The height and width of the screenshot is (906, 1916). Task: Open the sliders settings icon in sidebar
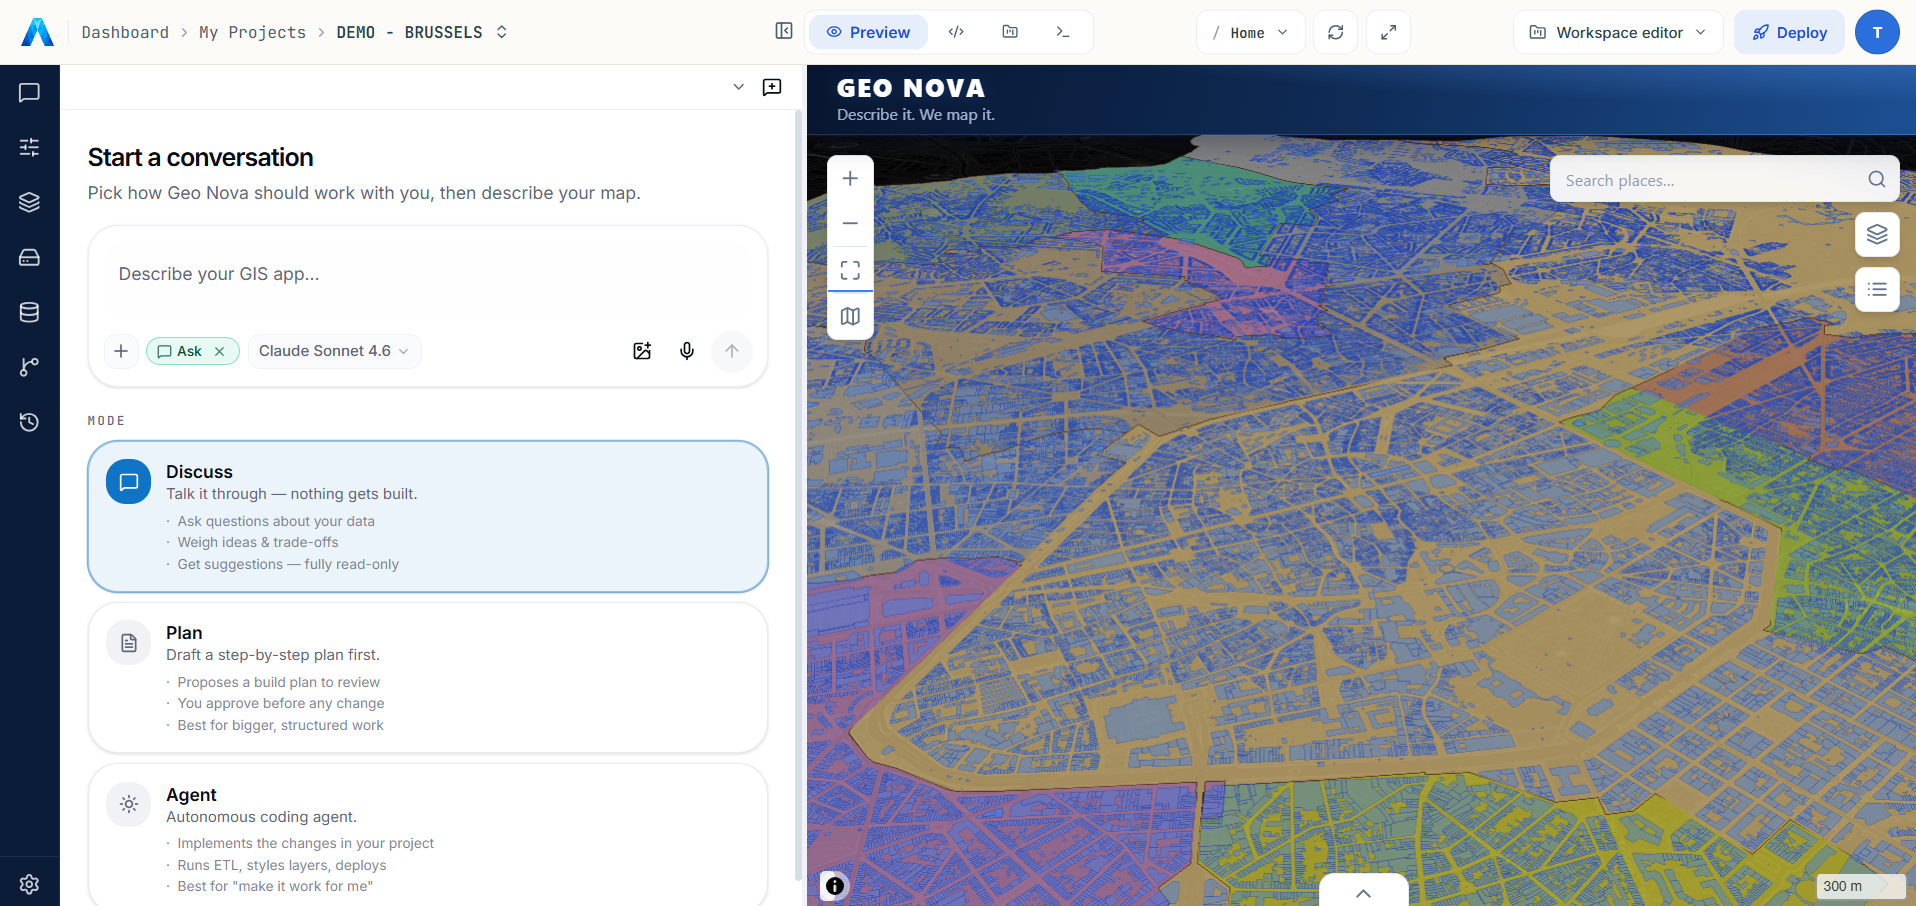click(29, 147)
